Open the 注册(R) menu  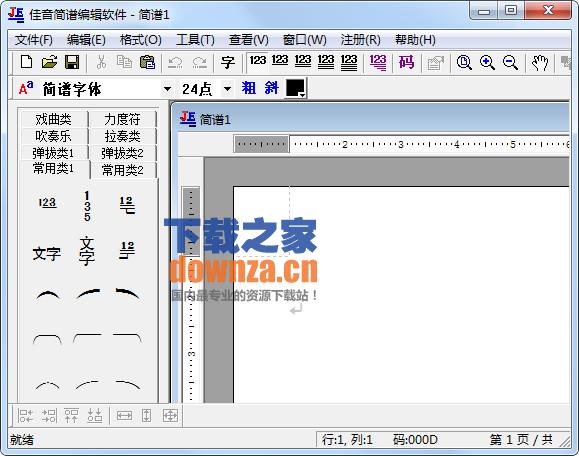(x=360, y=40)
